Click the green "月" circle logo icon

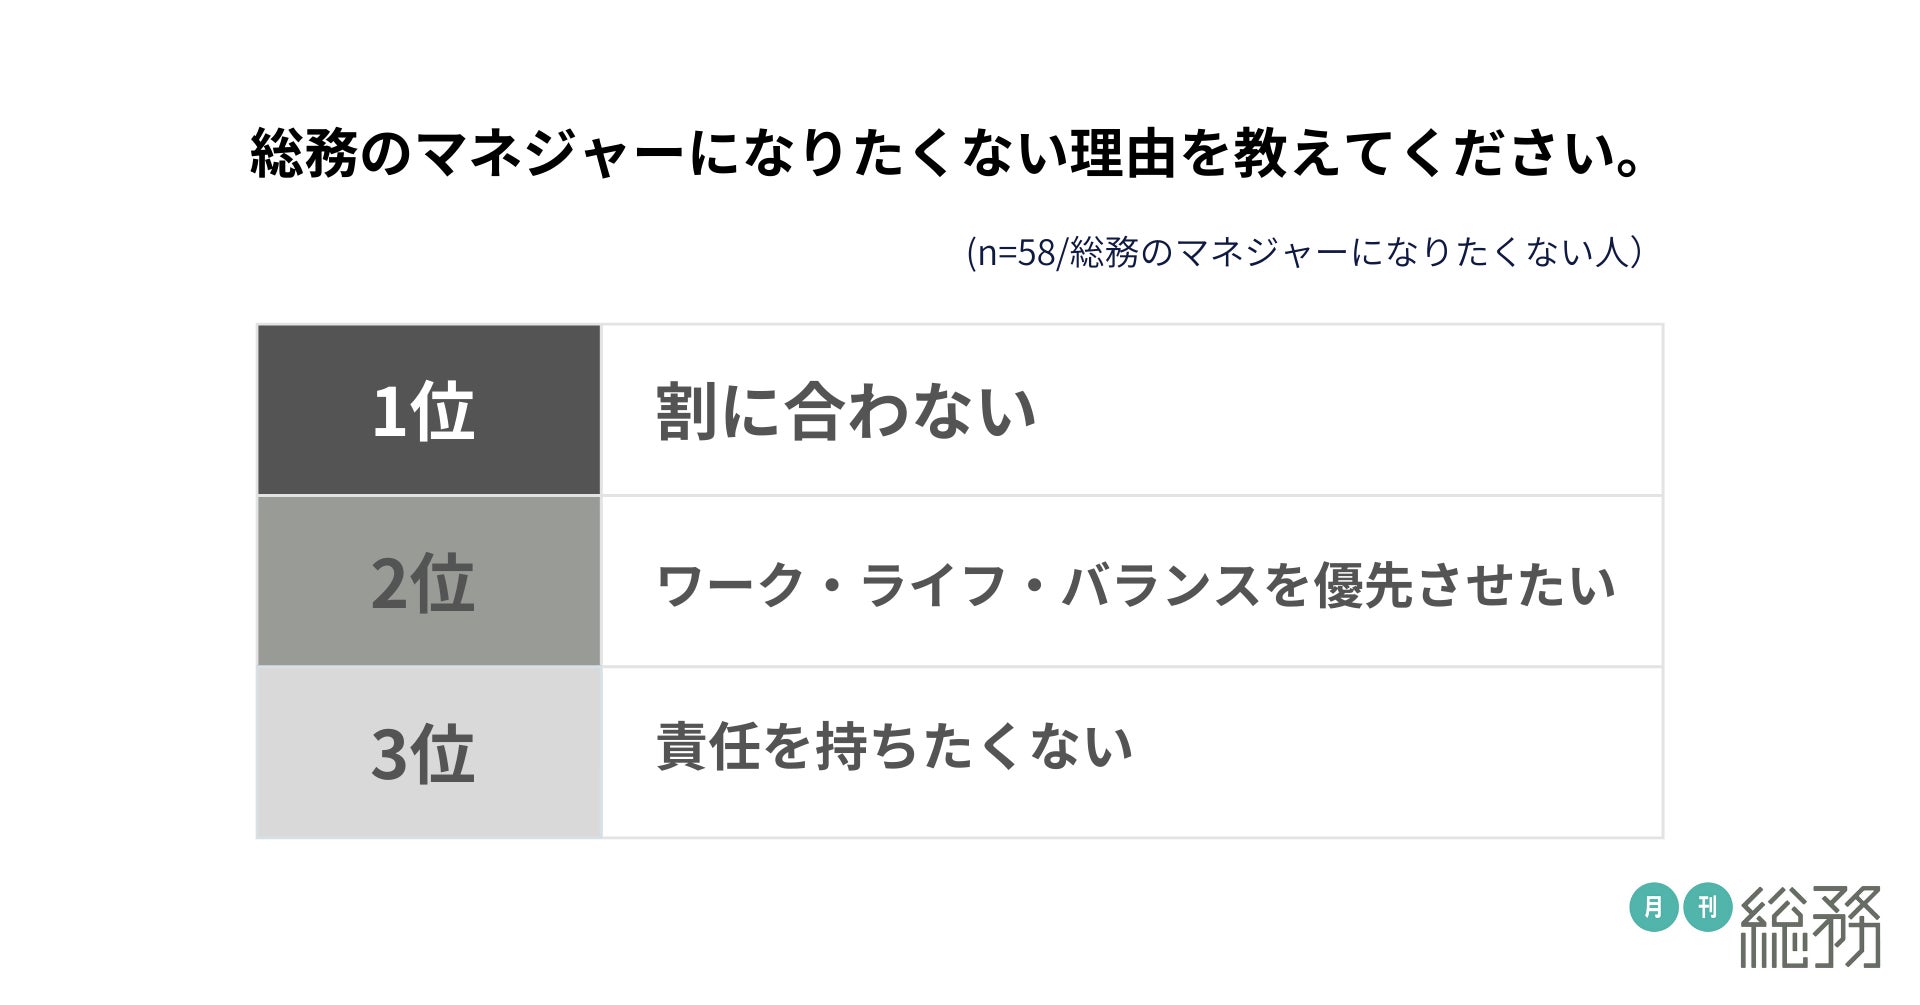click(x=1653, y=908)
